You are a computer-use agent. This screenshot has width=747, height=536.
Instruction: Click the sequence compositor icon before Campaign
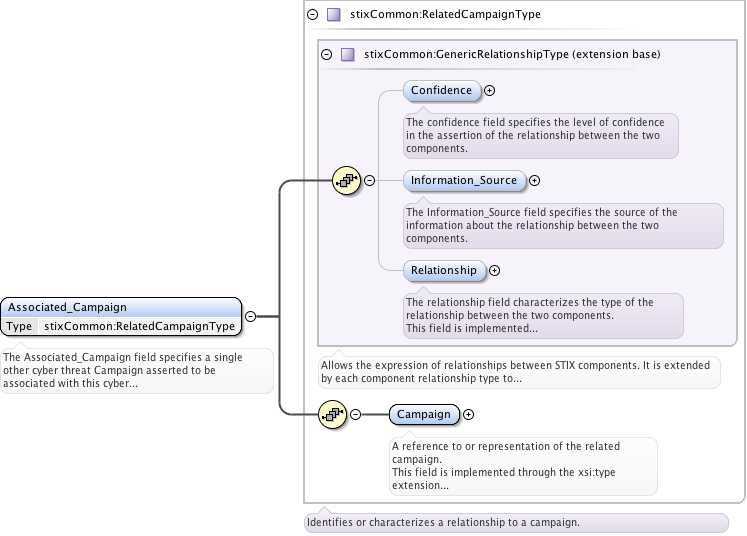pyautogui.click(x=332, y=414)
